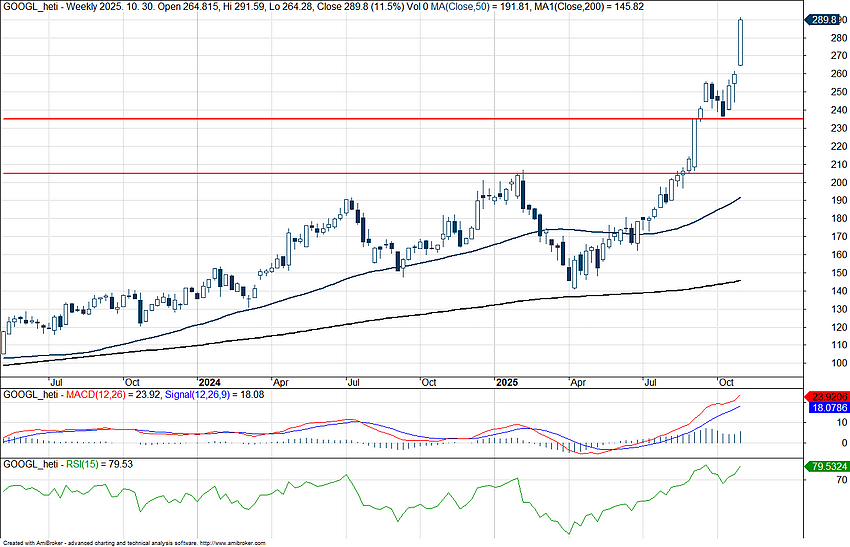The width and height of the screenshot is (850, 547).
Task: Click the 2024 date axis label
Action: click(209, 382)
